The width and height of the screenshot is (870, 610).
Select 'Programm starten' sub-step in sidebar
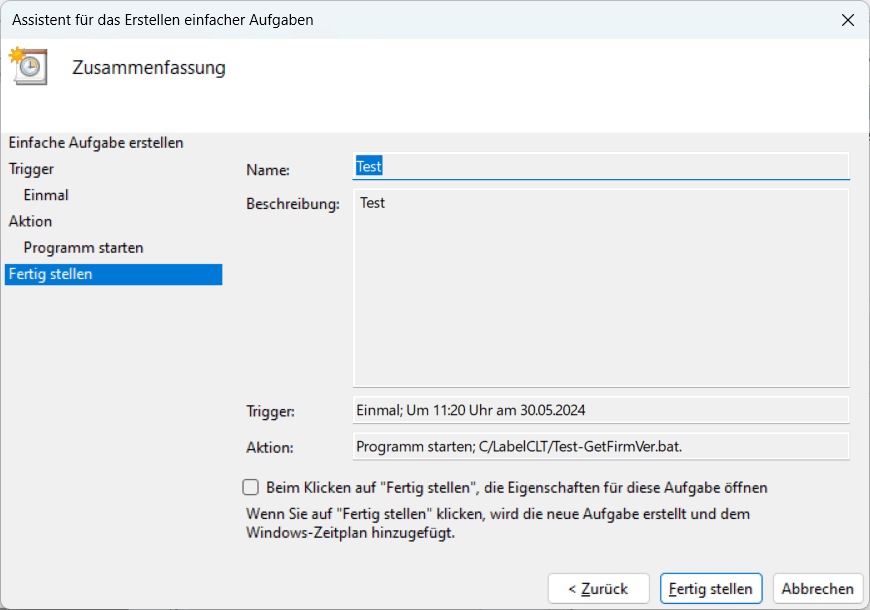tap(84, 247)
